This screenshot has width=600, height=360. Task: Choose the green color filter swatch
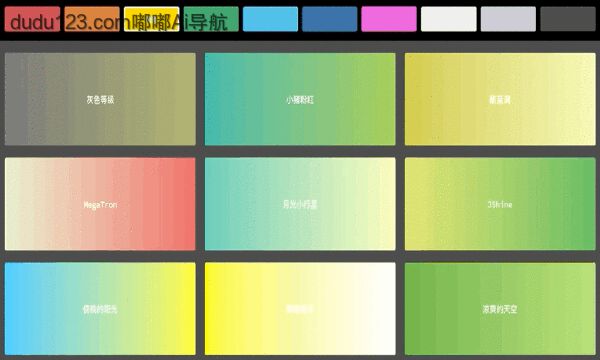[211, 19]
